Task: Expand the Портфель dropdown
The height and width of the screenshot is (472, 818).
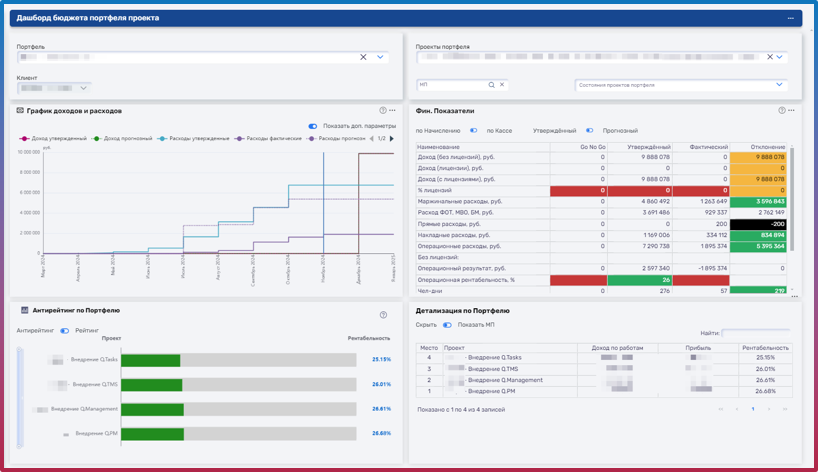Action: pyautogui.click(x=380, y=58)
